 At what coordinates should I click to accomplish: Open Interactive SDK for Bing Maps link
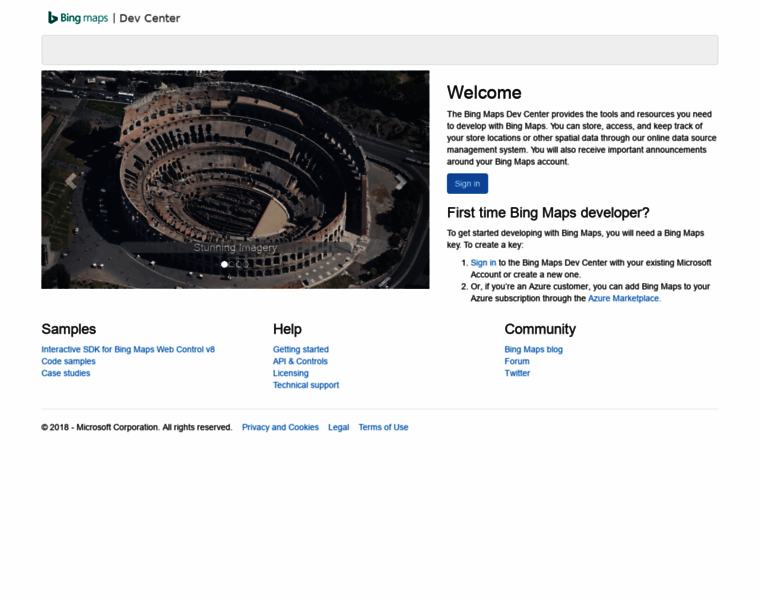coord(128,350)
